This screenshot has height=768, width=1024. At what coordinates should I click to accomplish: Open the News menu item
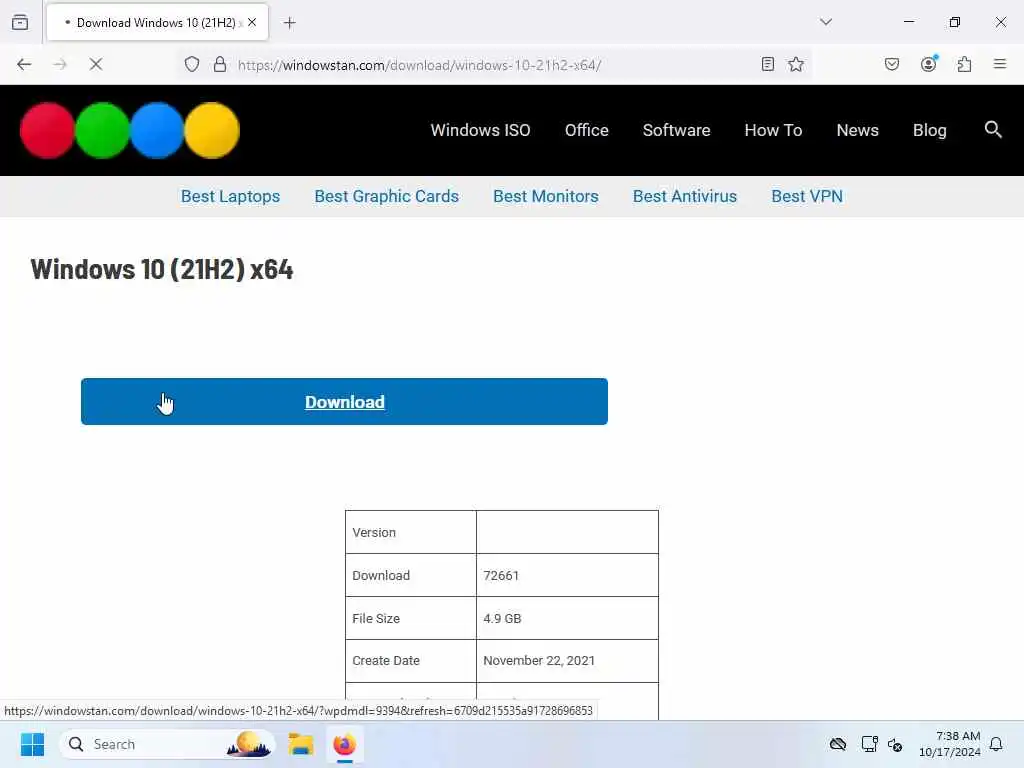[x=857, y=130]
